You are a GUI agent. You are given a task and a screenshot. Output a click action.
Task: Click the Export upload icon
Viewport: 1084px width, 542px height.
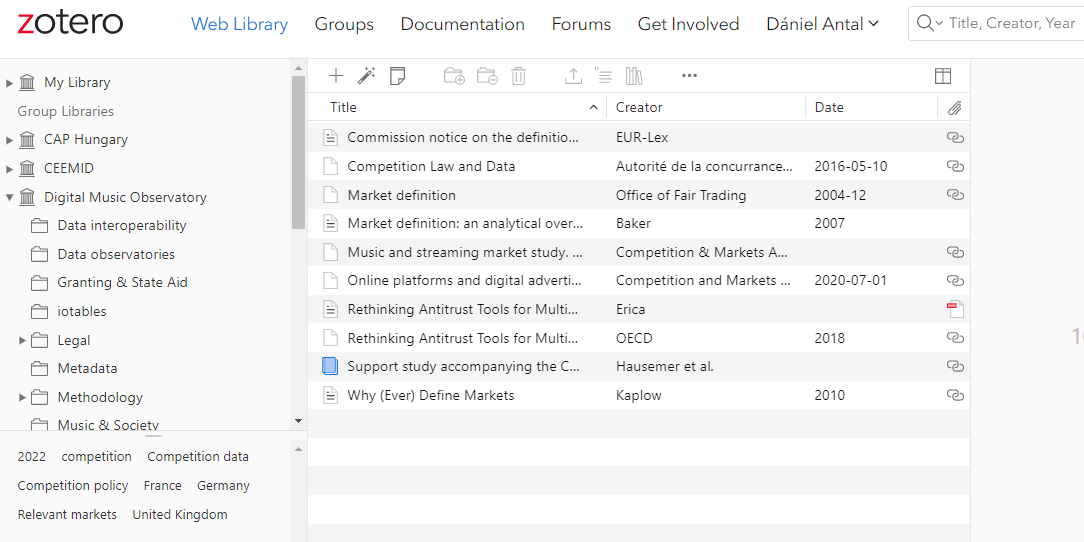click(573, 75)
